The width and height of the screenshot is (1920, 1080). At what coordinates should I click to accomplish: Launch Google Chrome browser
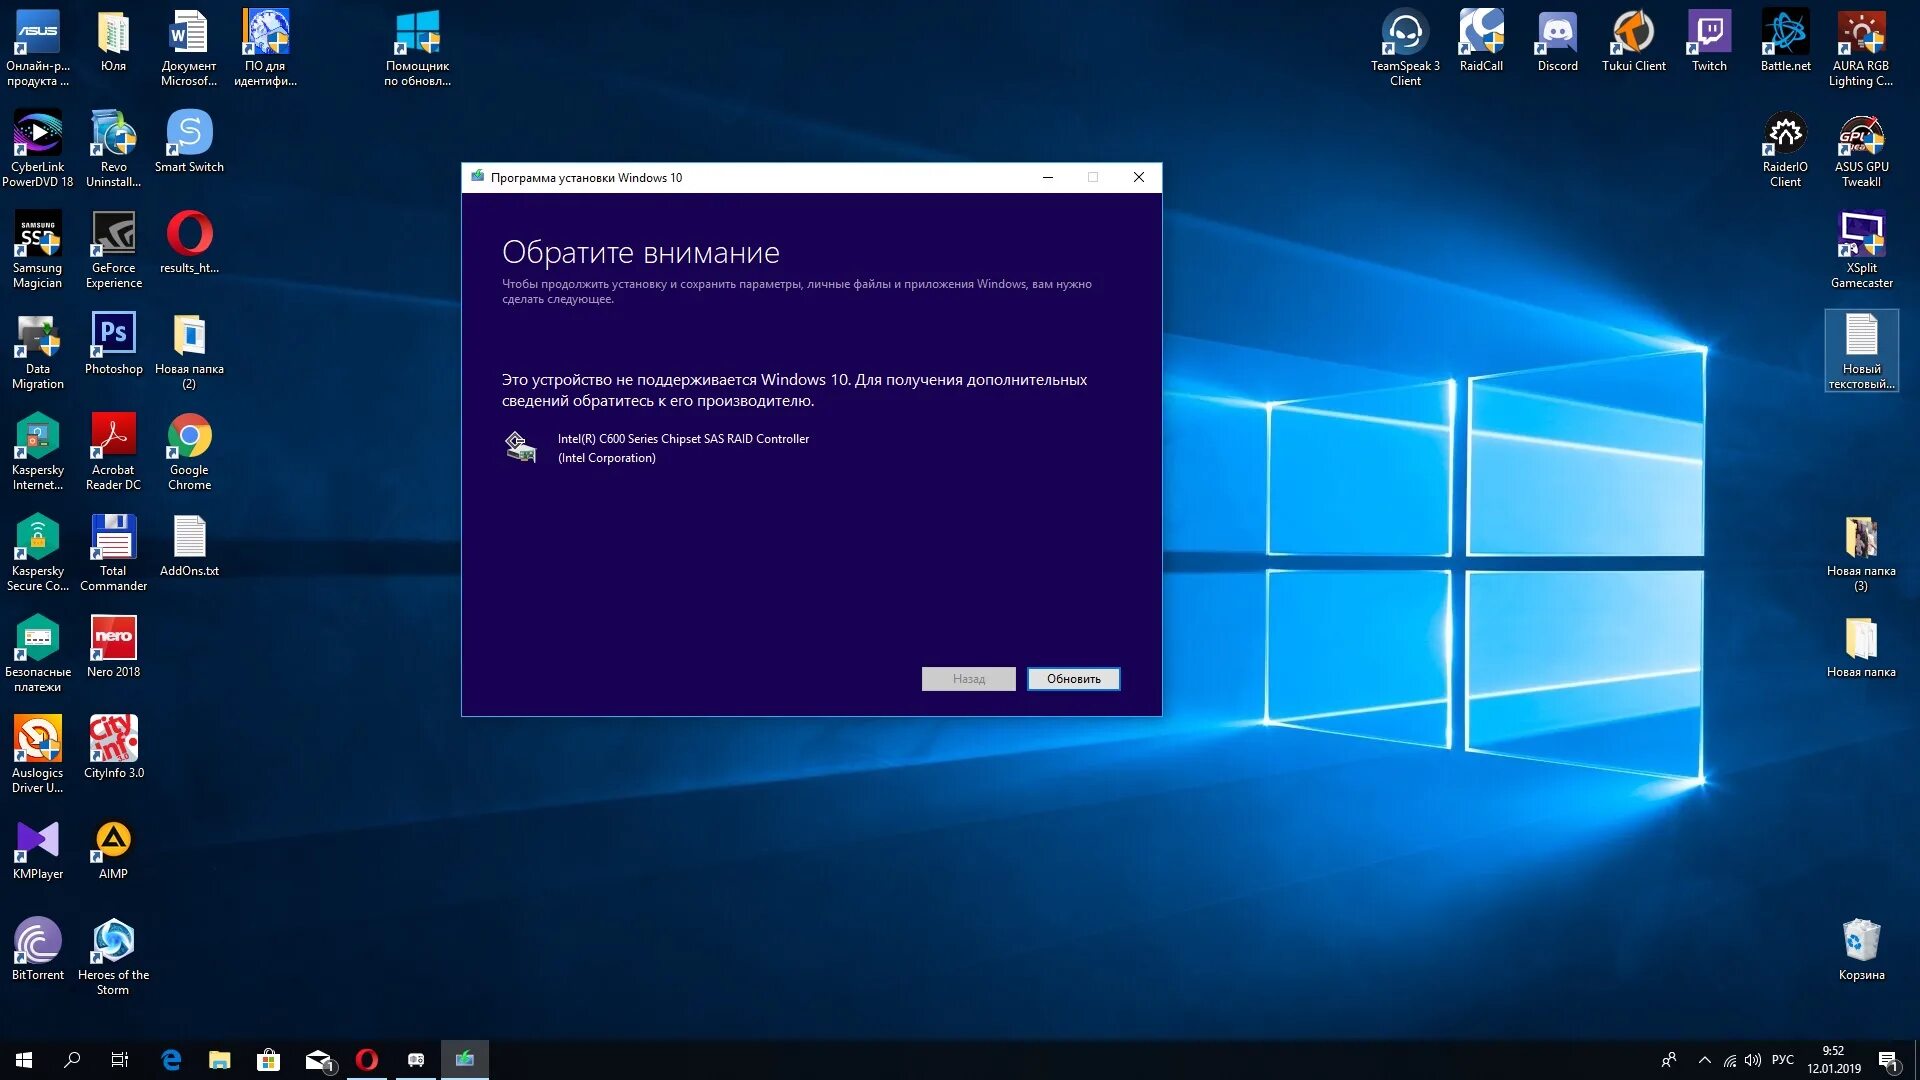pos(189,454)
